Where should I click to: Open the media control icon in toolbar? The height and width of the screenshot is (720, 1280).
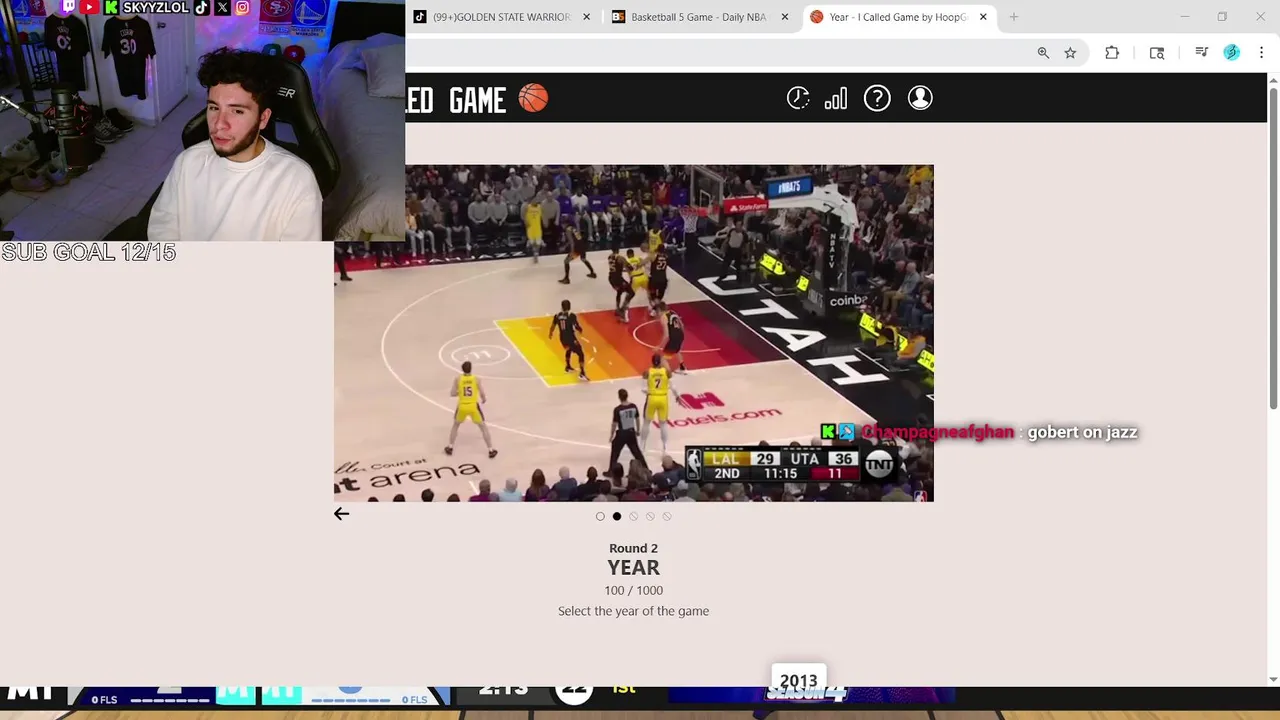point(1202,53)
